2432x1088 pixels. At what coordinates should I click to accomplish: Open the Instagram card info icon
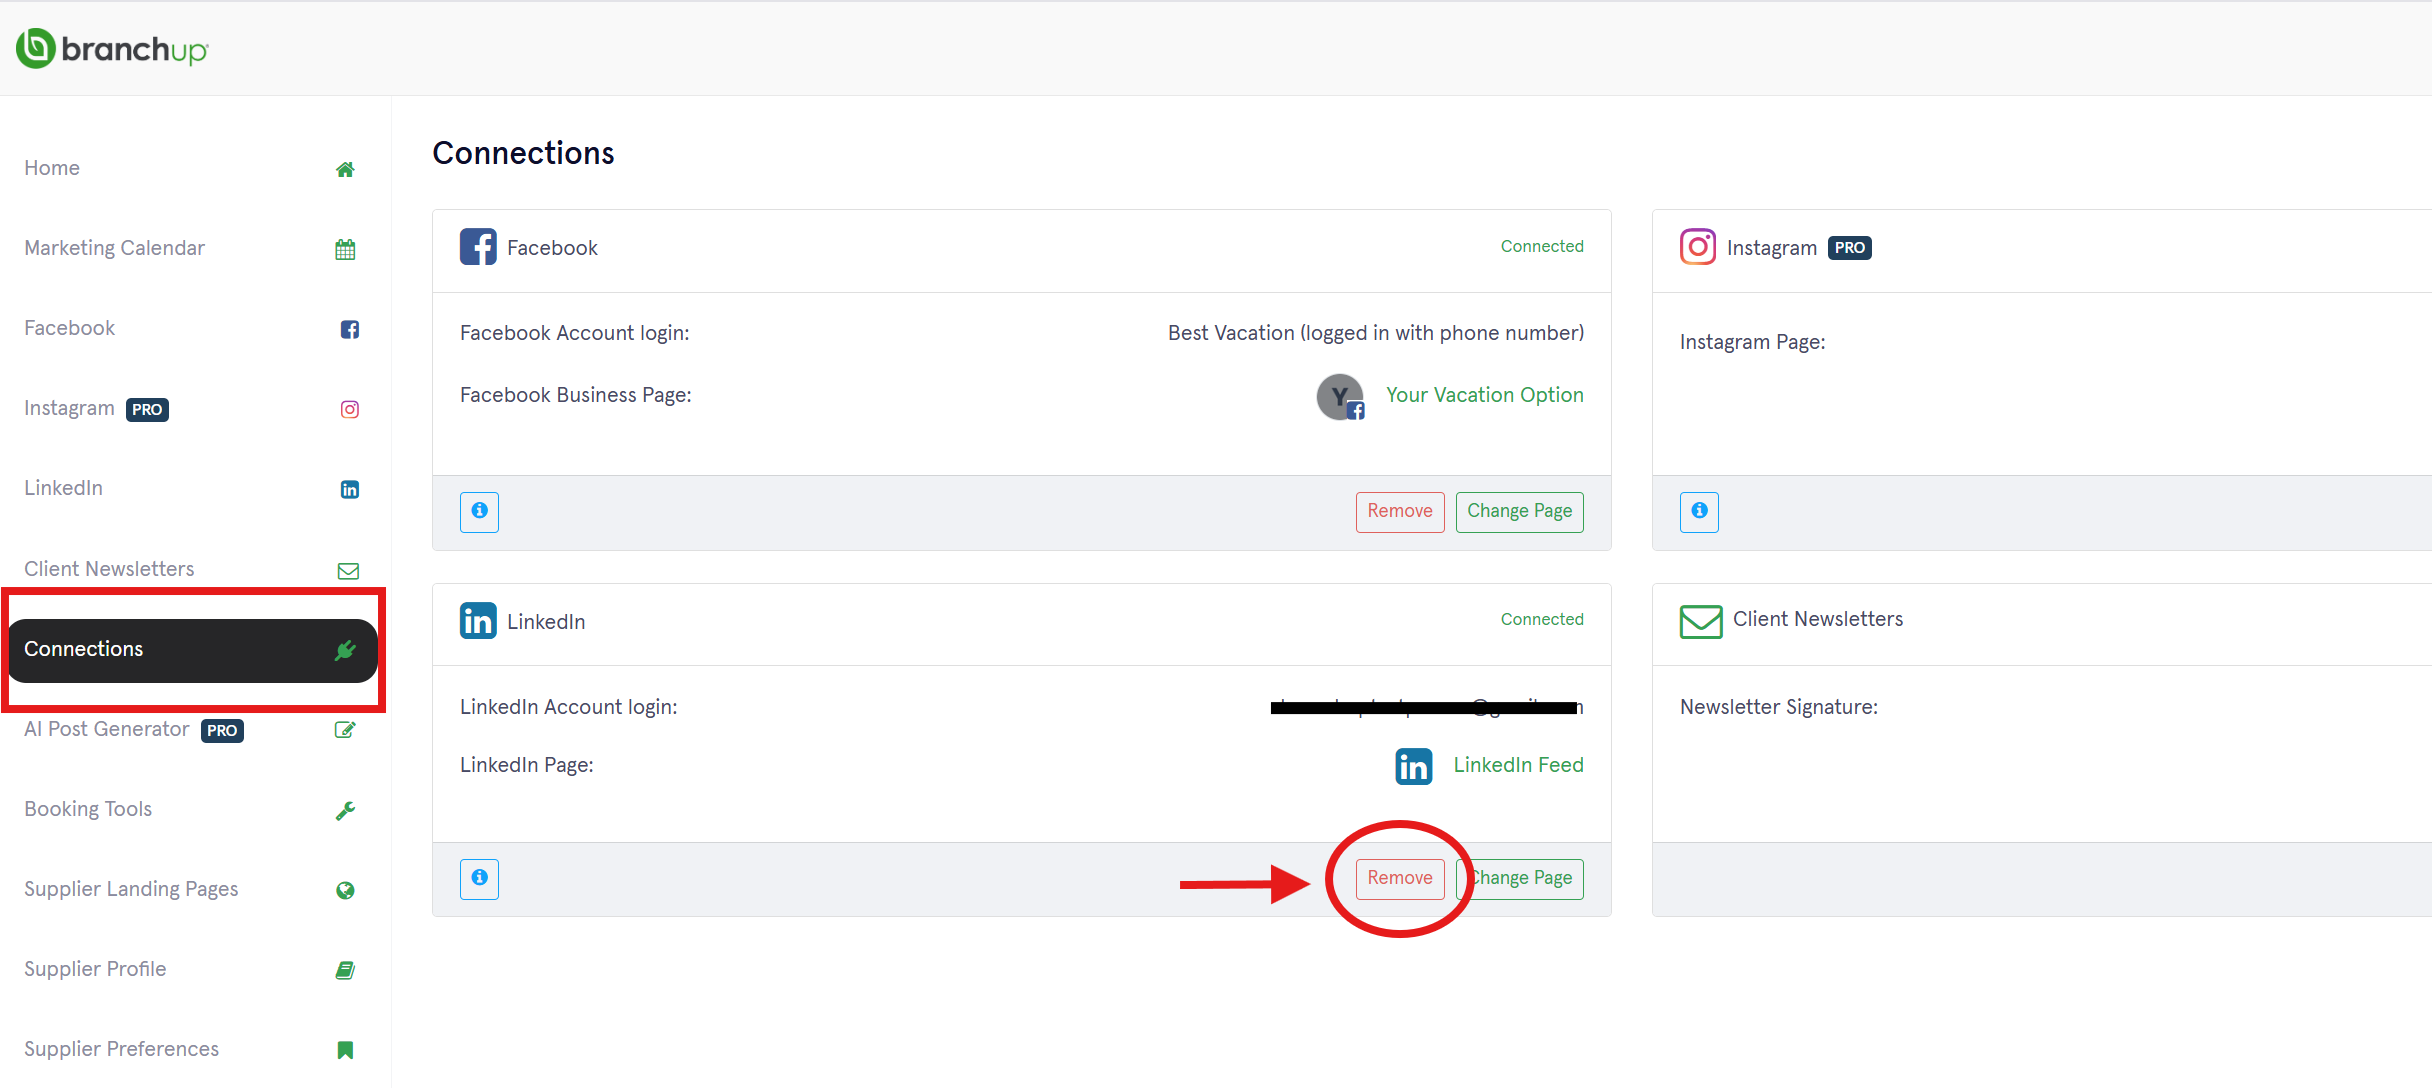pyautogui.click(x=1699, y=511)
